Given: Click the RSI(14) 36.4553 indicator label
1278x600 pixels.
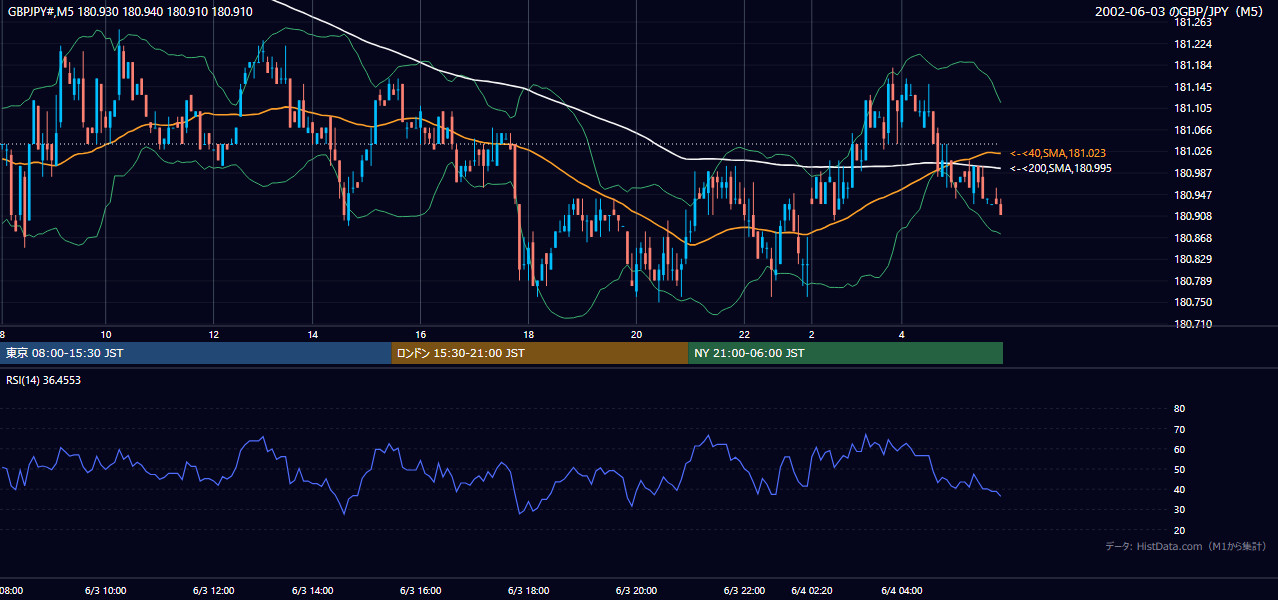Looking at the screenshot, I should (44, 379).
